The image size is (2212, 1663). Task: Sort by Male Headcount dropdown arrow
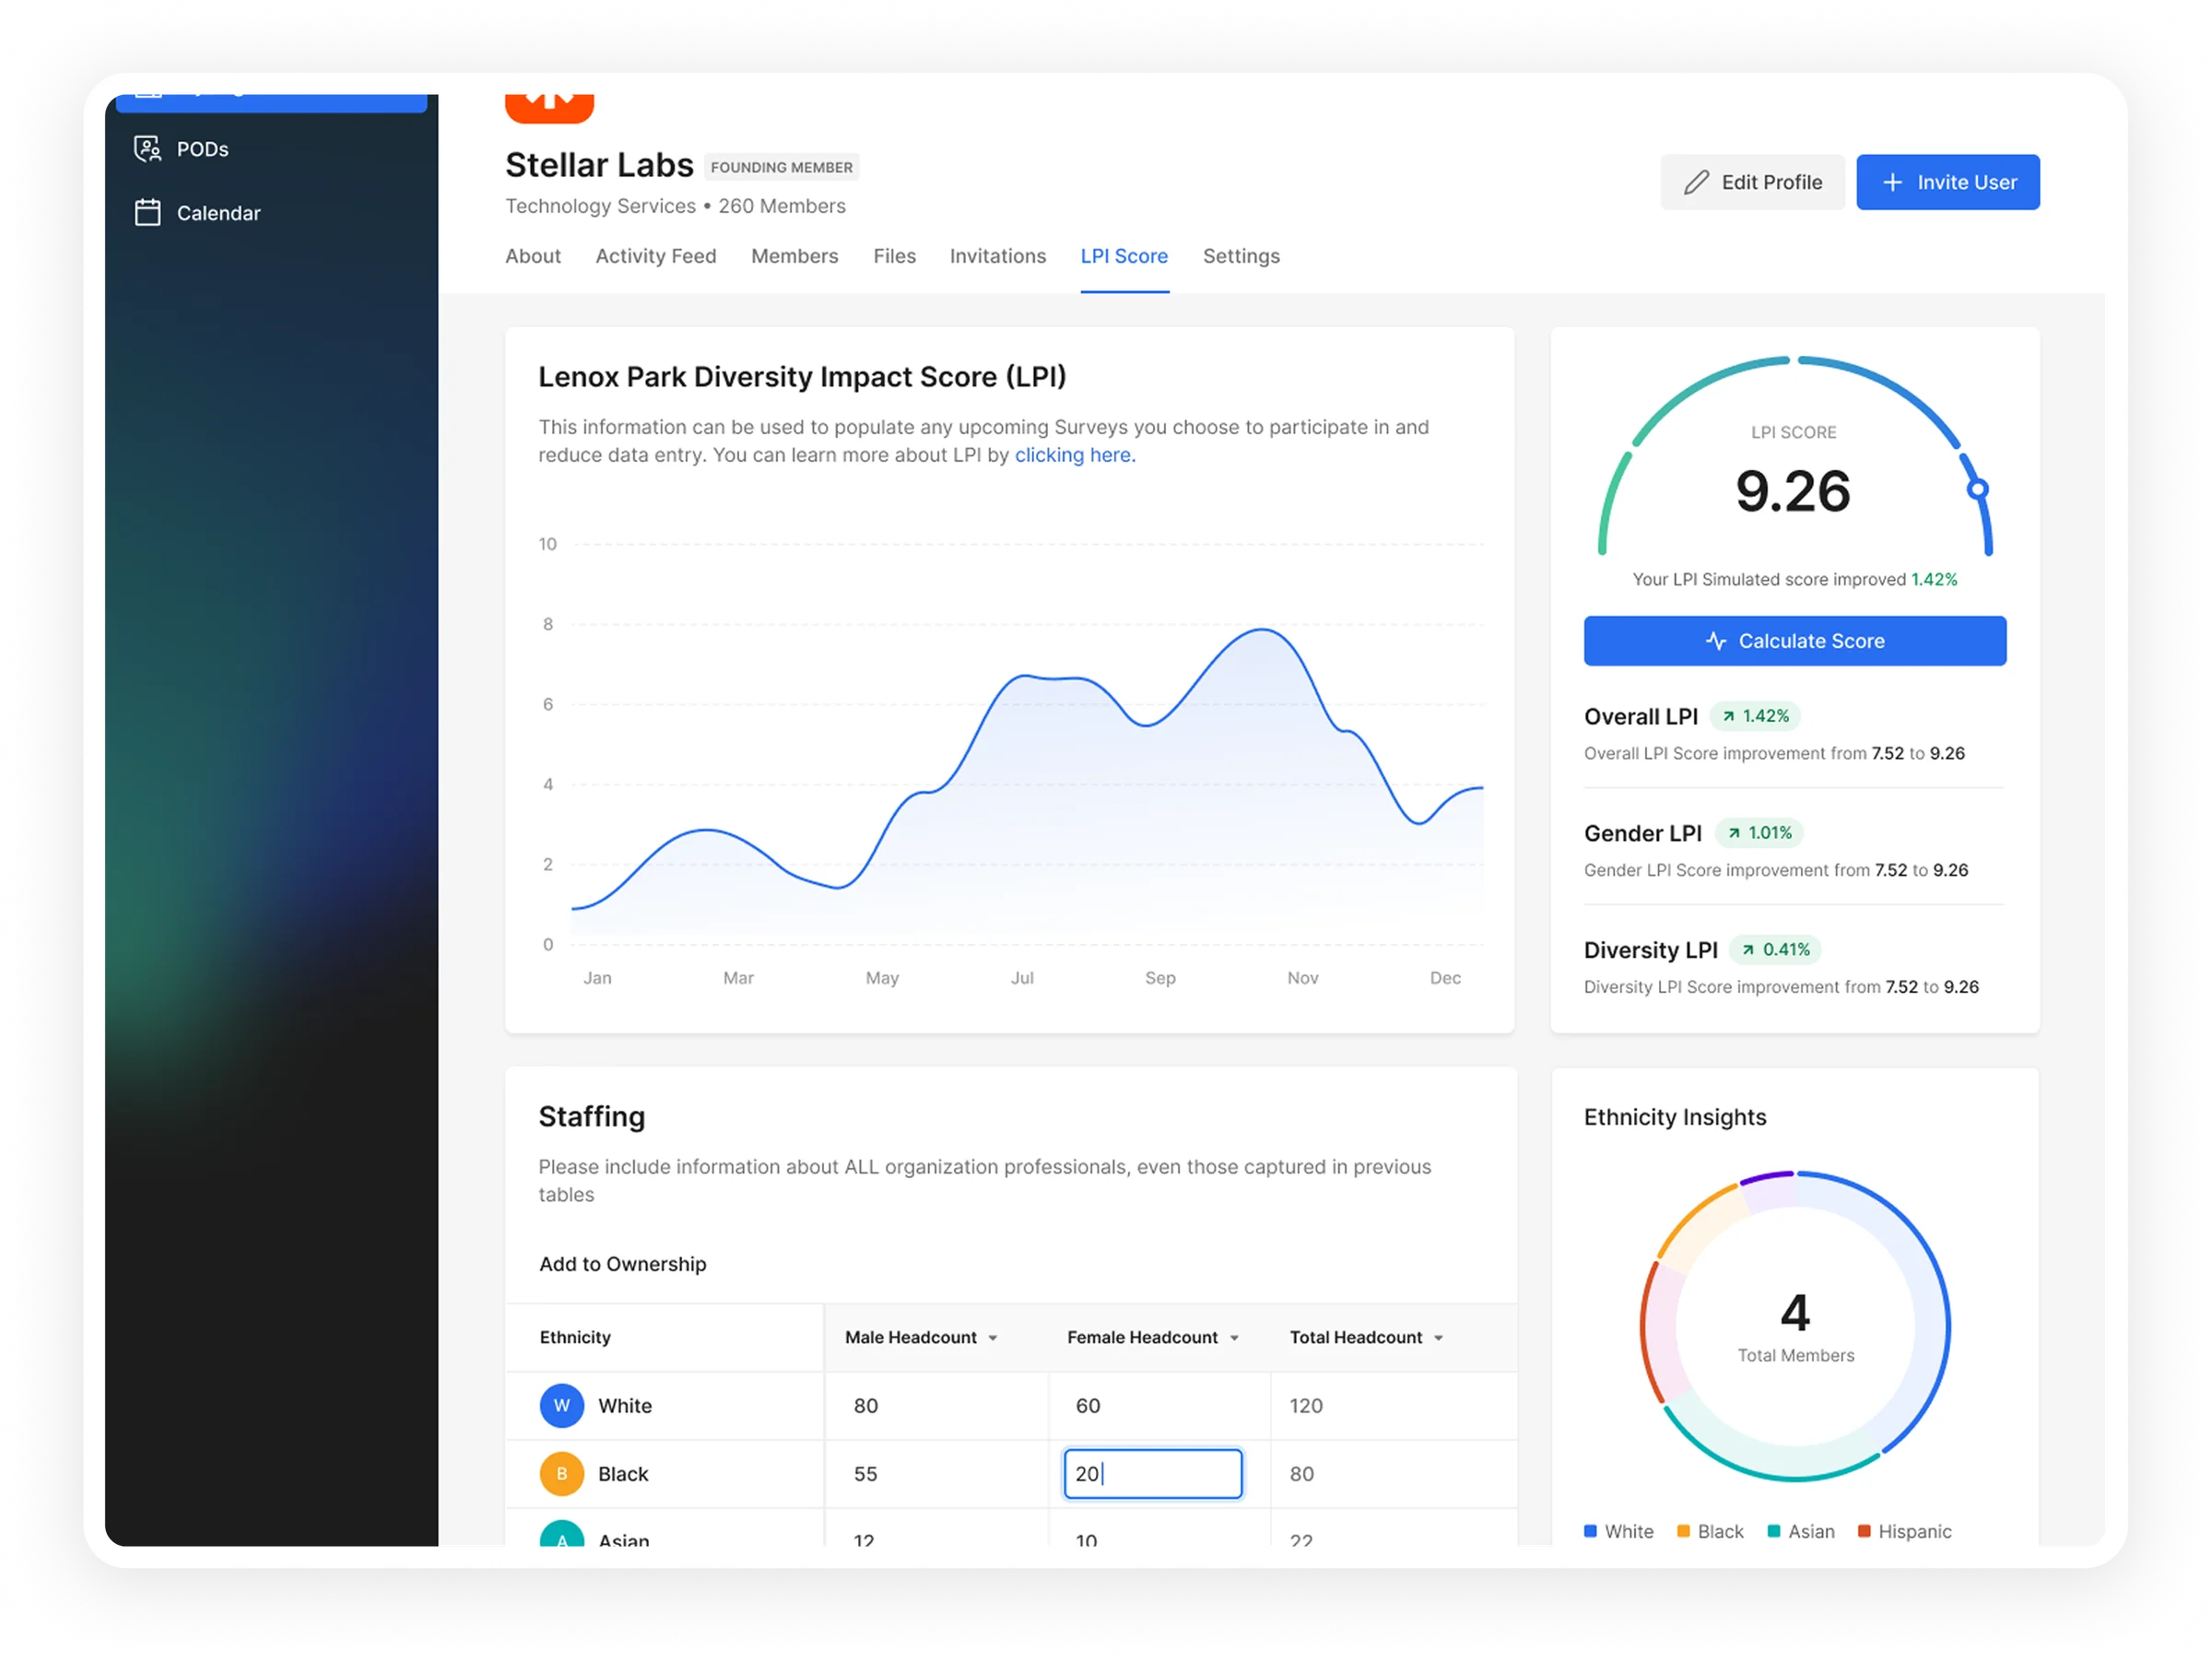[993, 1338]
